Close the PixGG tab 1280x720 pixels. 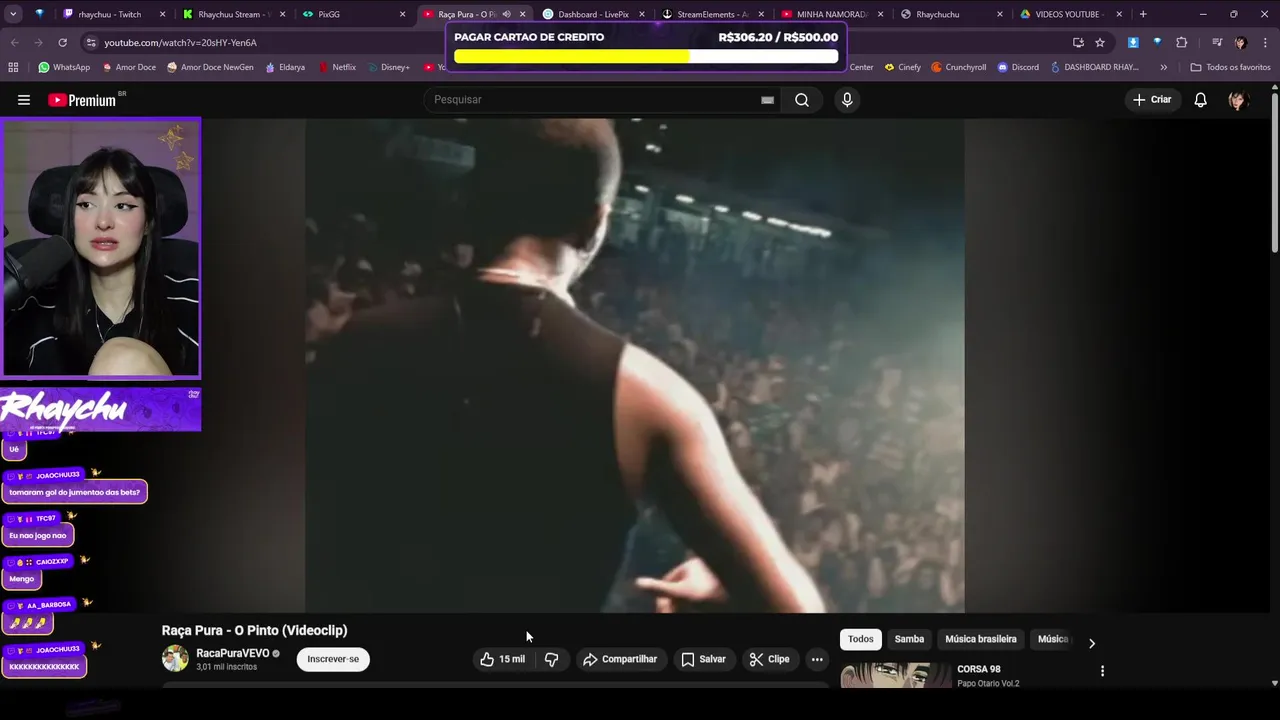[x=402, y=14]
